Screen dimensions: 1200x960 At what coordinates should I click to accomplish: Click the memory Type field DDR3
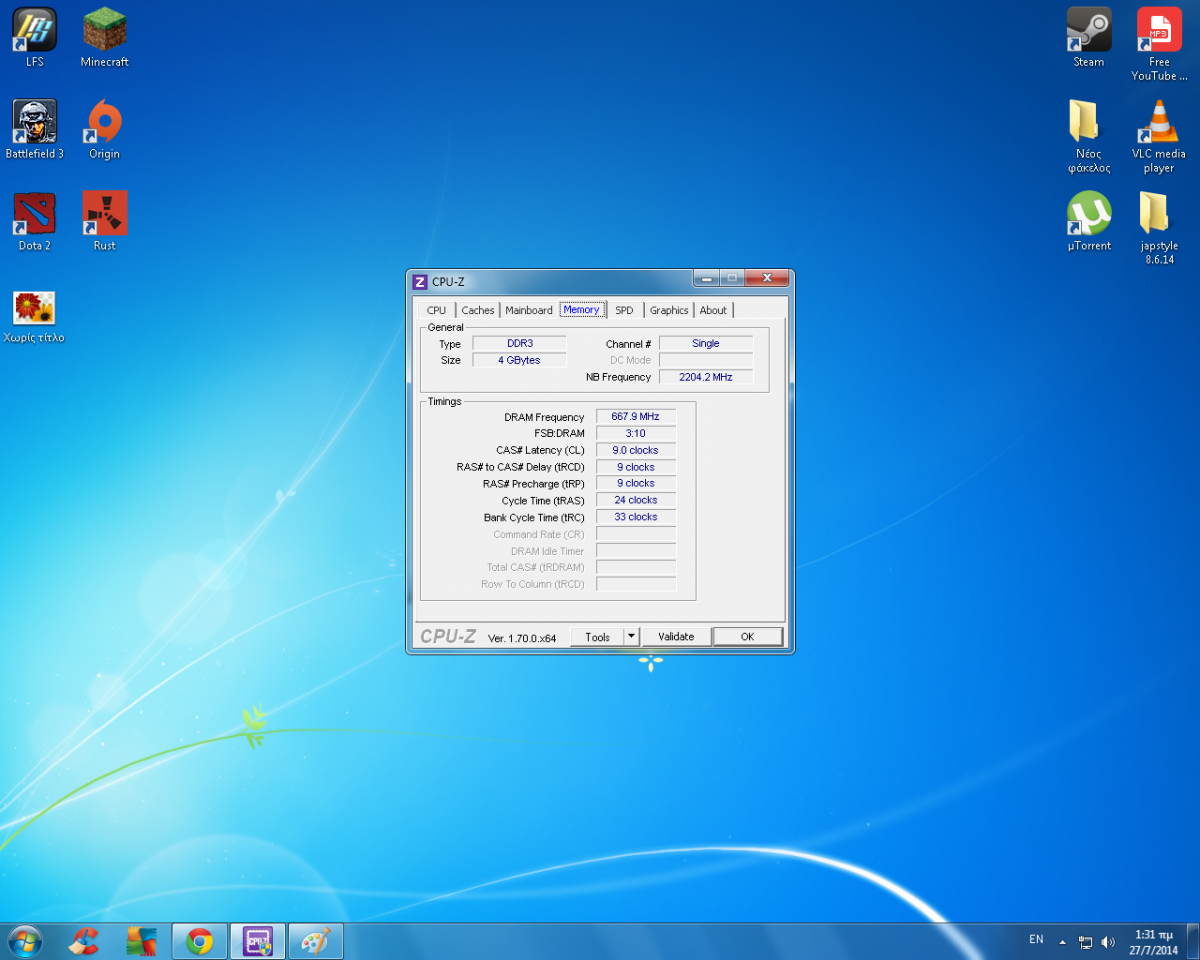519,343
